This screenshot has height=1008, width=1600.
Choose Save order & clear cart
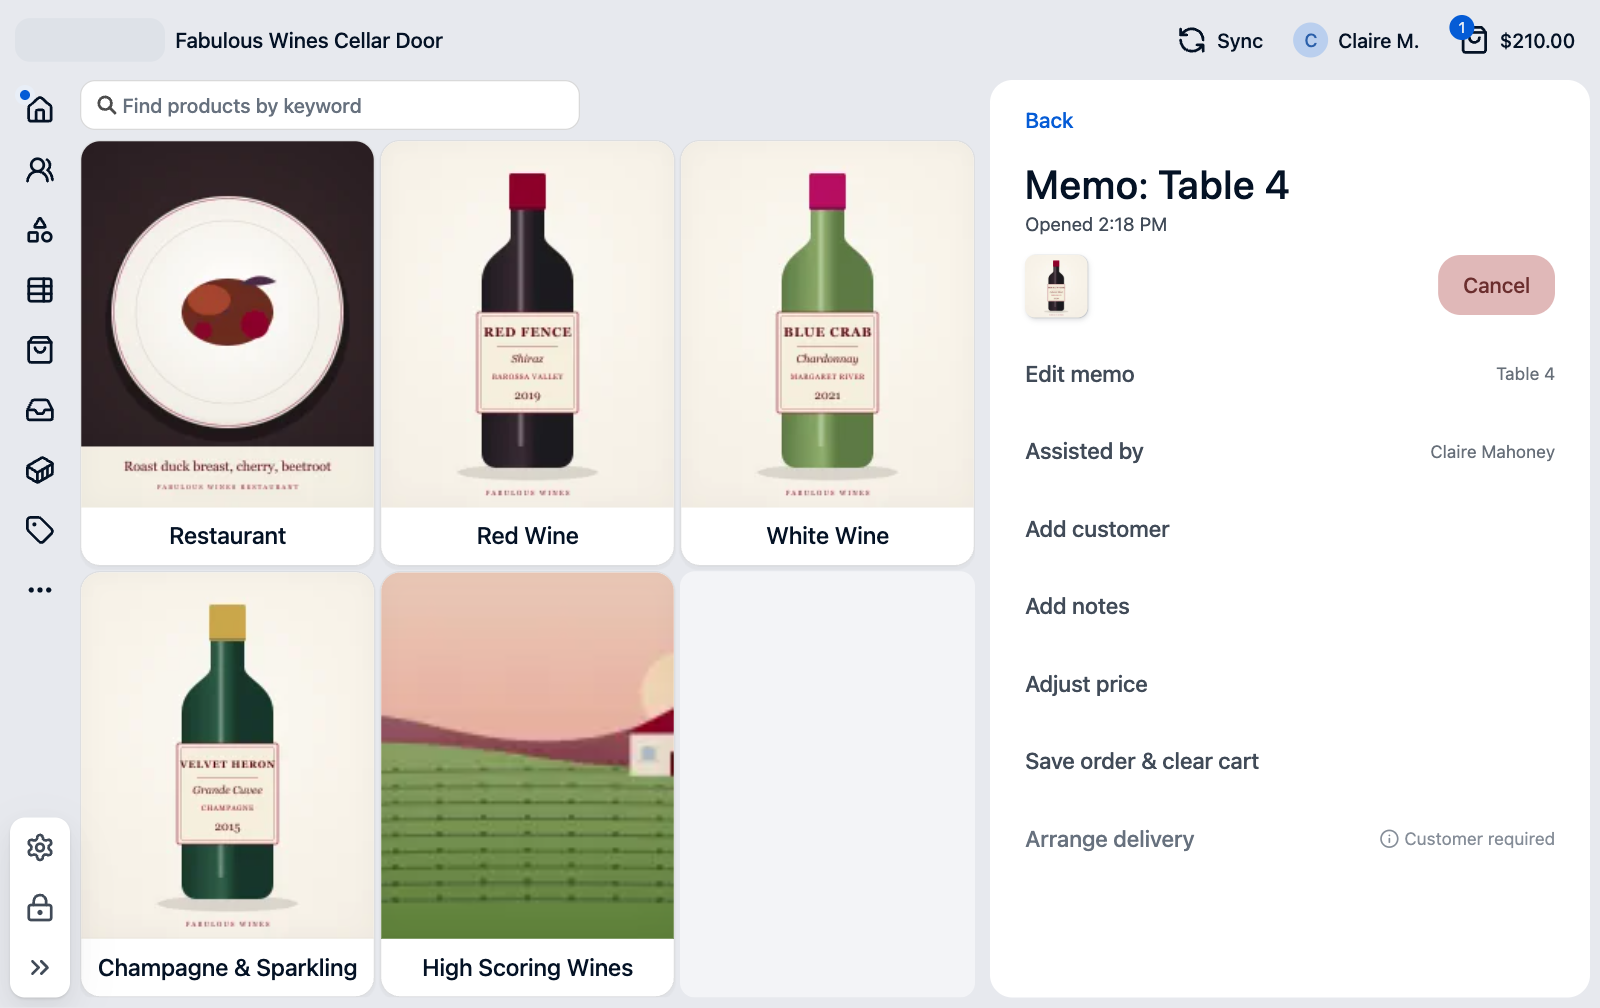pos(1290,761)
